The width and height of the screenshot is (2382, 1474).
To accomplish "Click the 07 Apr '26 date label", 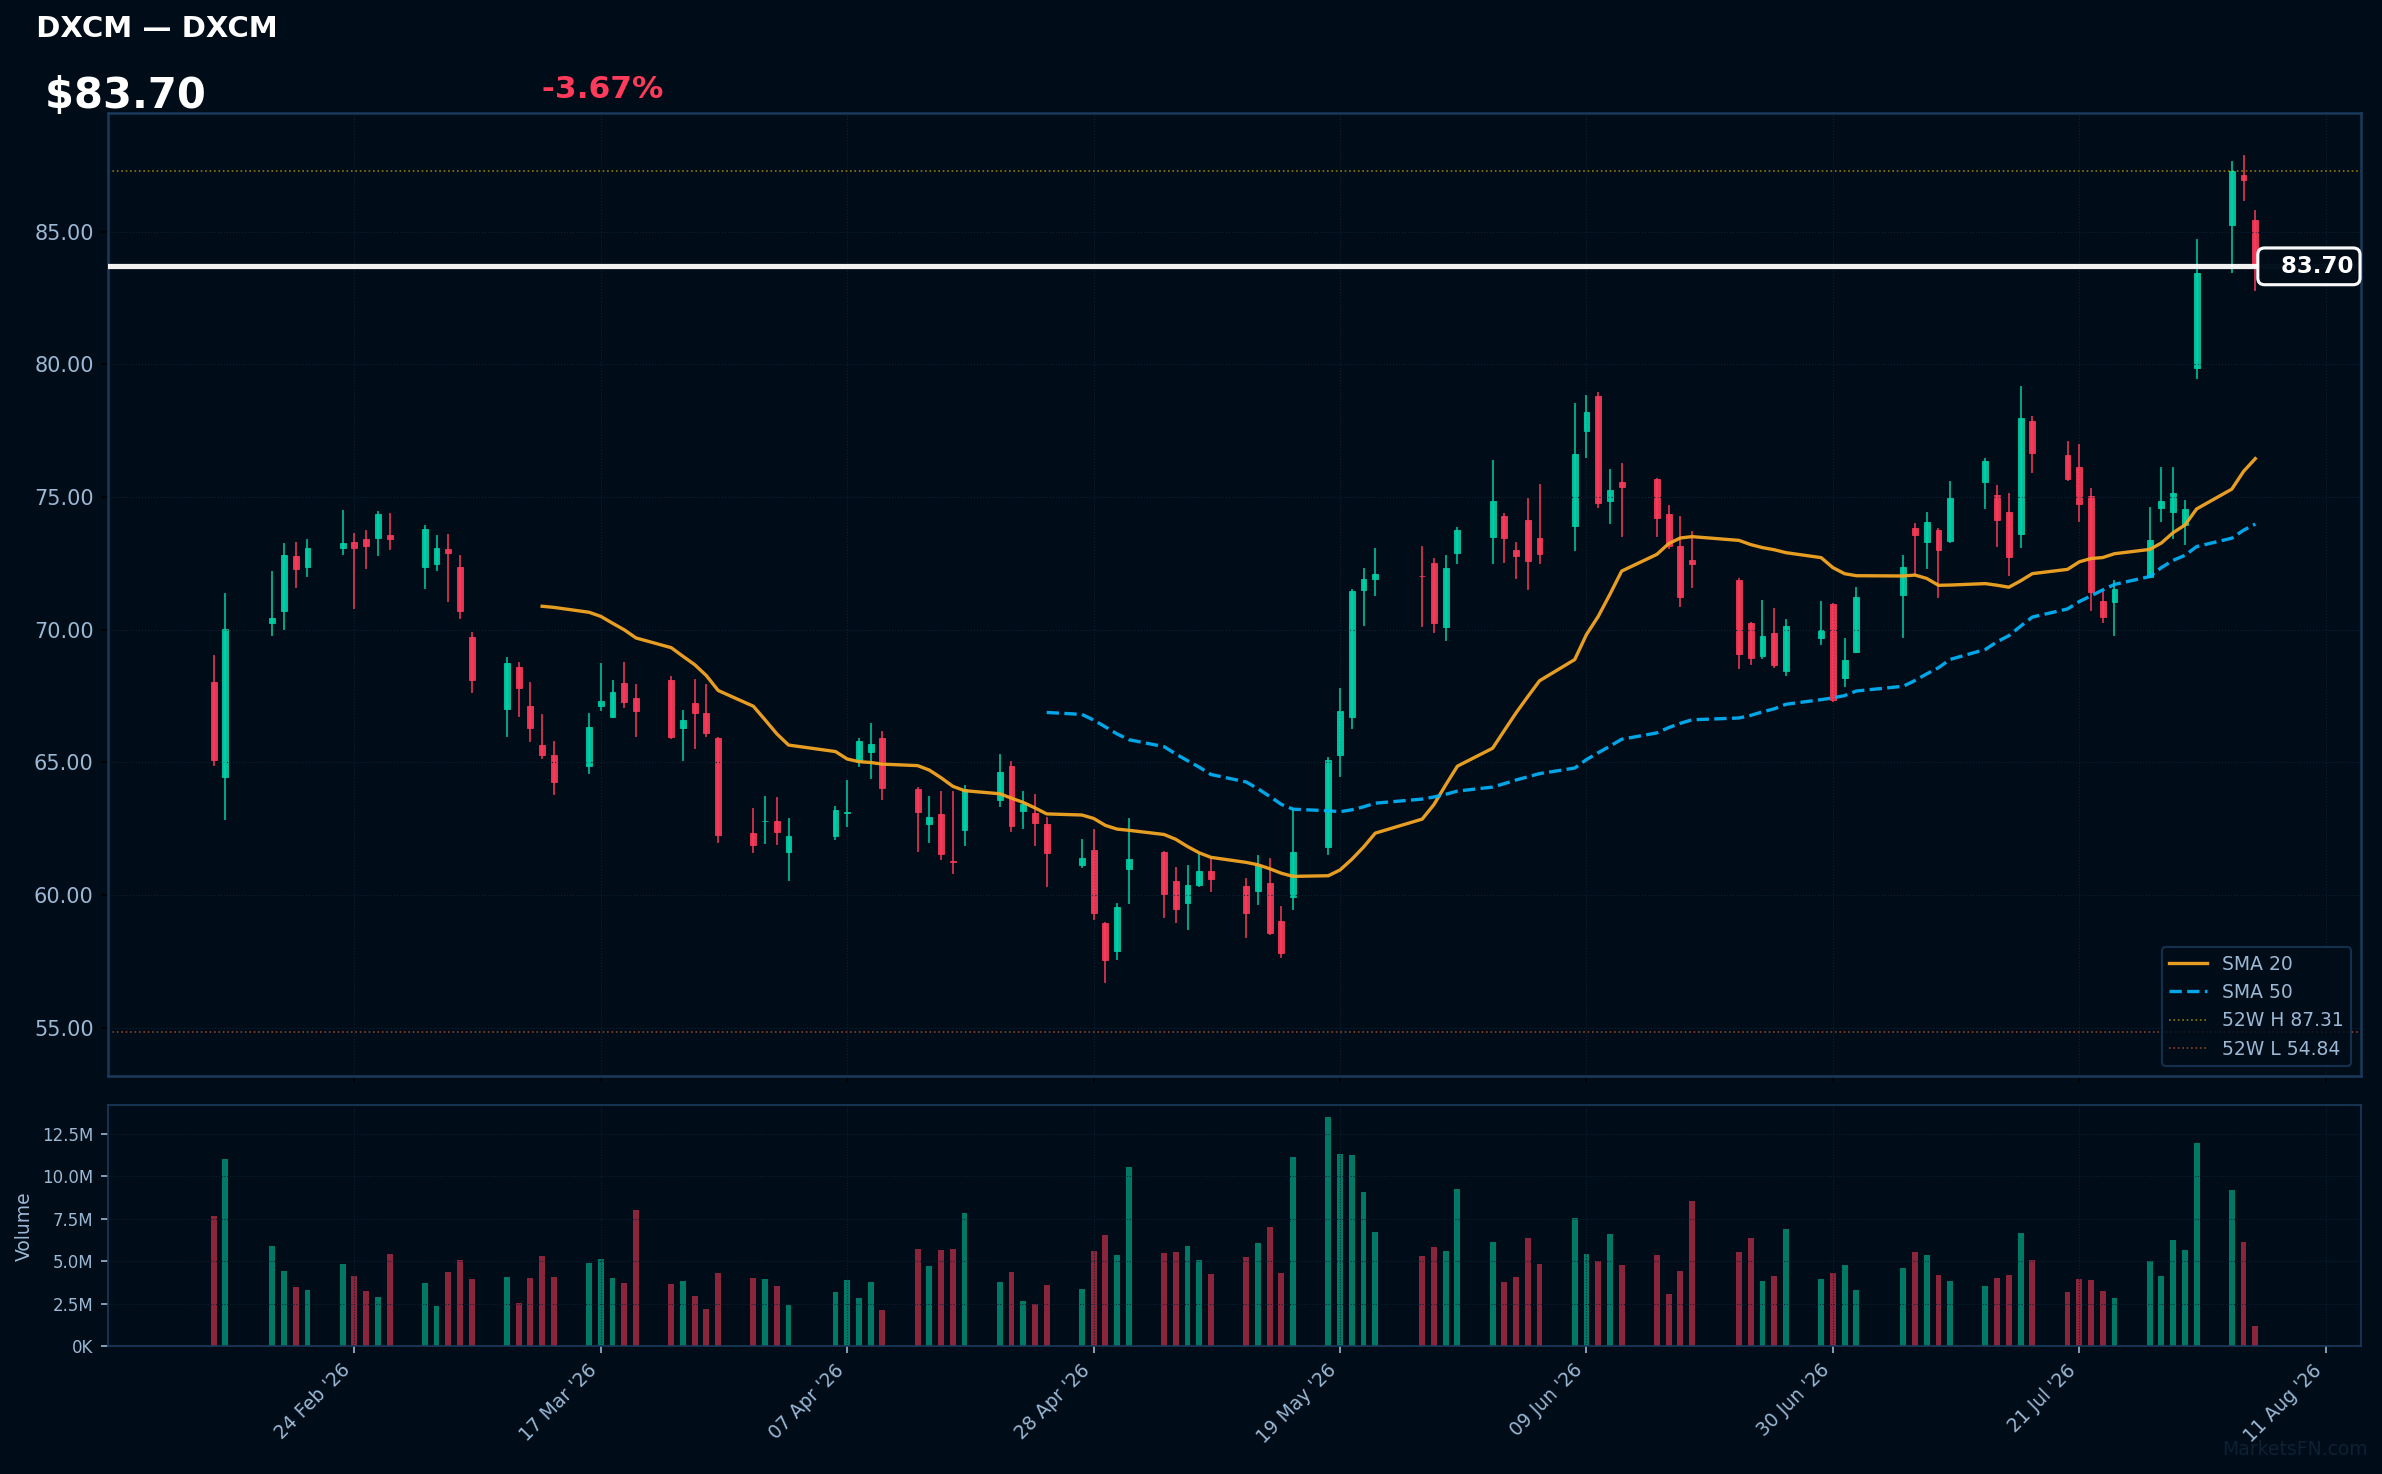I will click(806, 1401).
